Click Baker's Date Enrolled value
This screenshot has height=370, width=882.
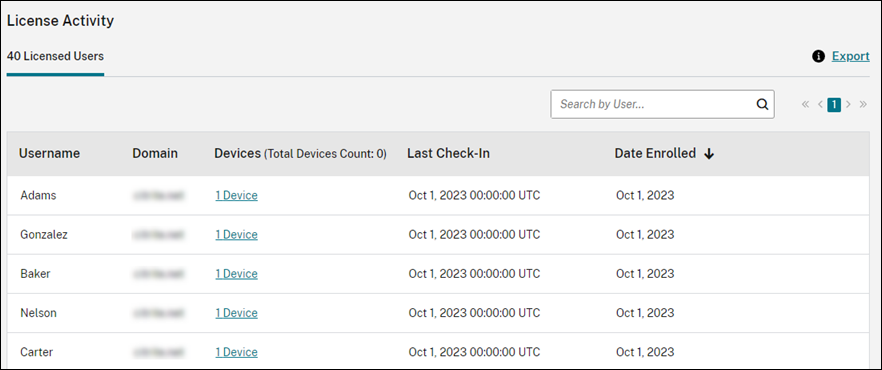(x=645, y=274)
